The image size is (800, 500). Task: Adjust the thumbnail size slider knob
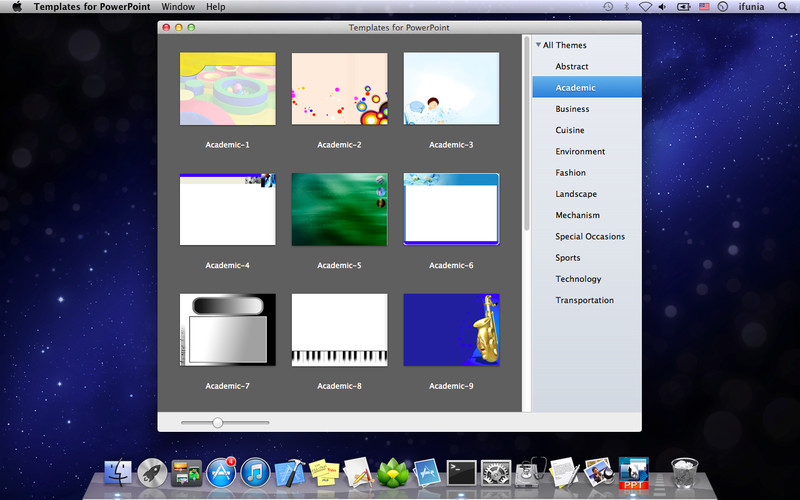click(x=217, y=422)
